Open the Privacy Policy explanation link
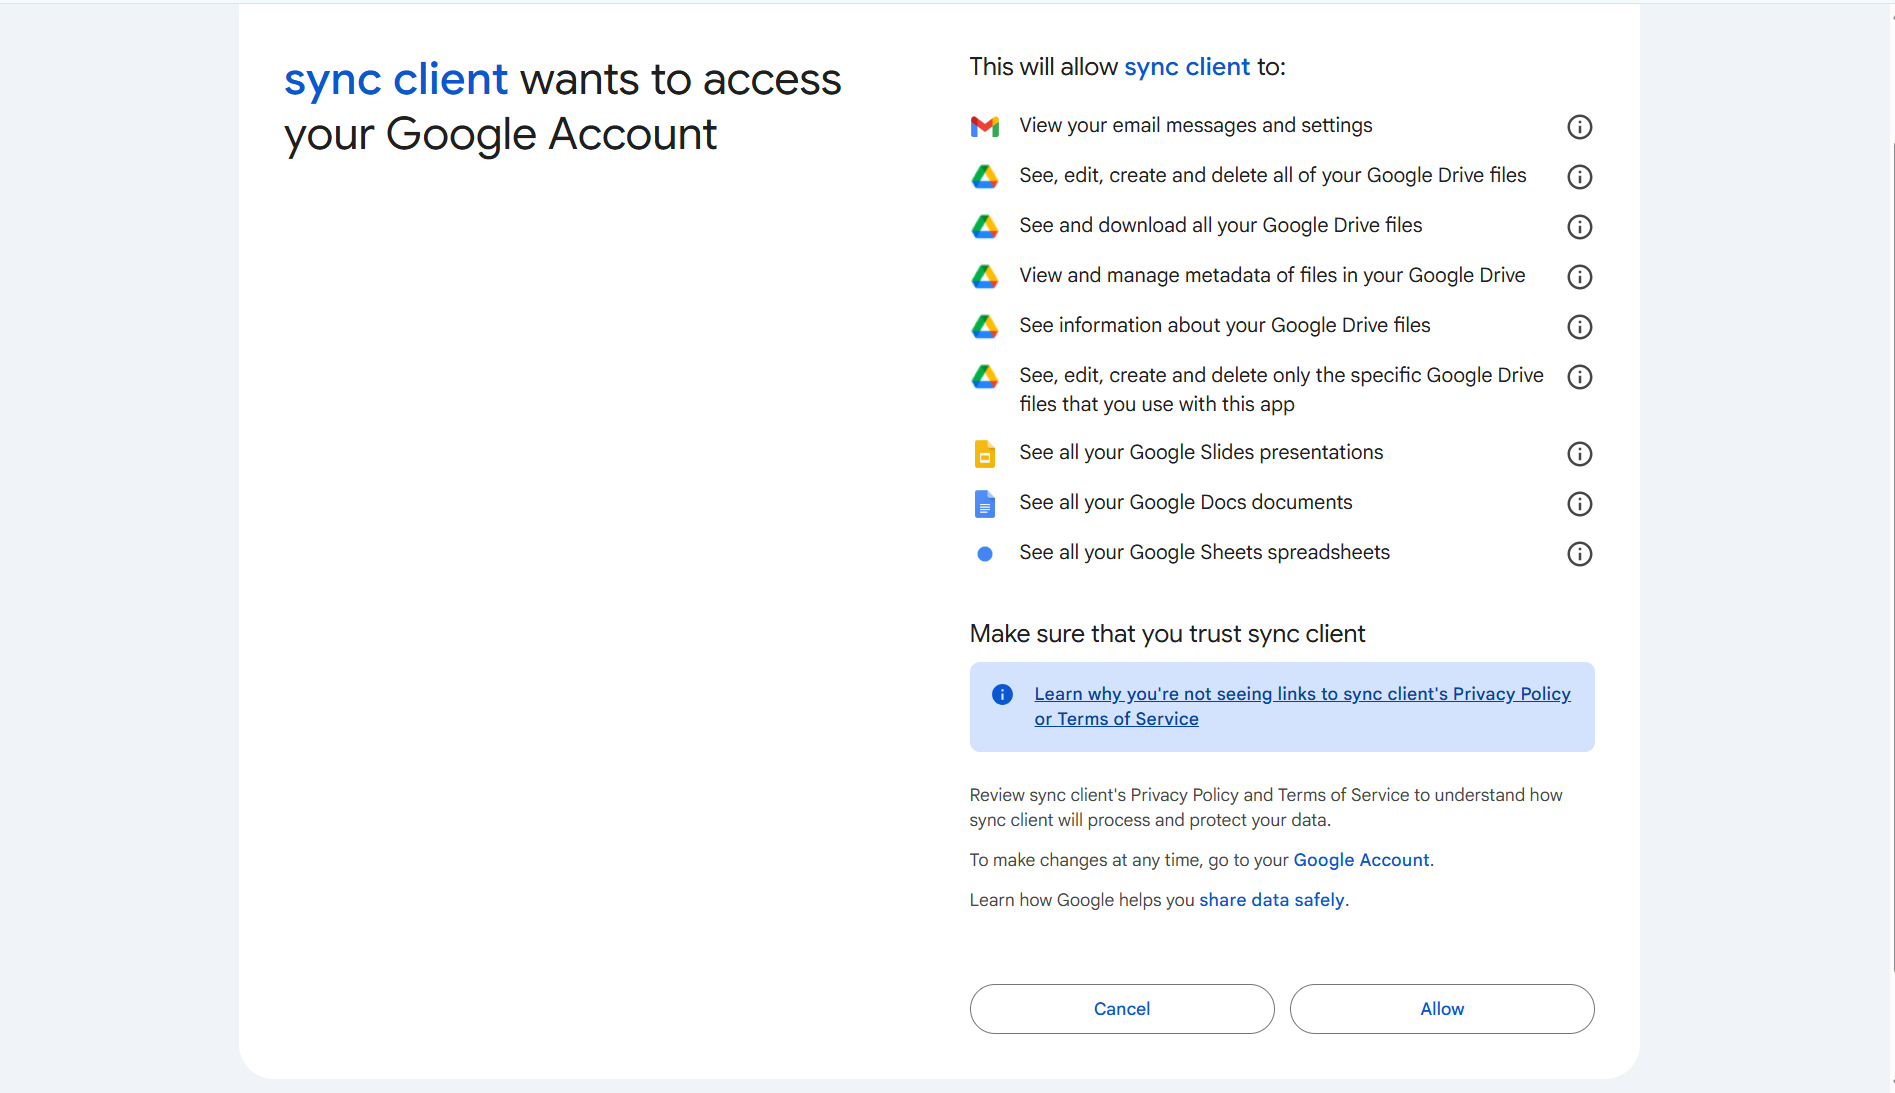The image size is (1895, 1093). coord(1301,705)
